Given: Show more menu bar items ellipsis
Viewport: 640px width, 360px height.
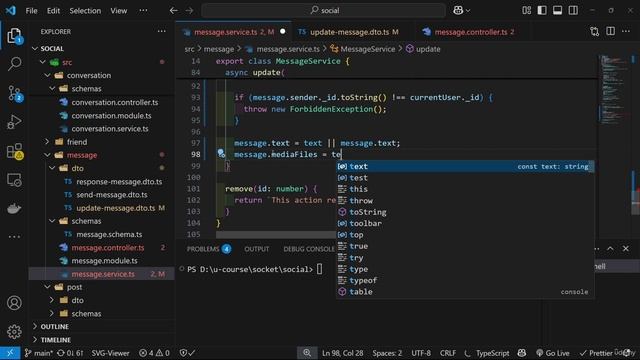Looking at the screenshot, I should click(x=143, y=11).
